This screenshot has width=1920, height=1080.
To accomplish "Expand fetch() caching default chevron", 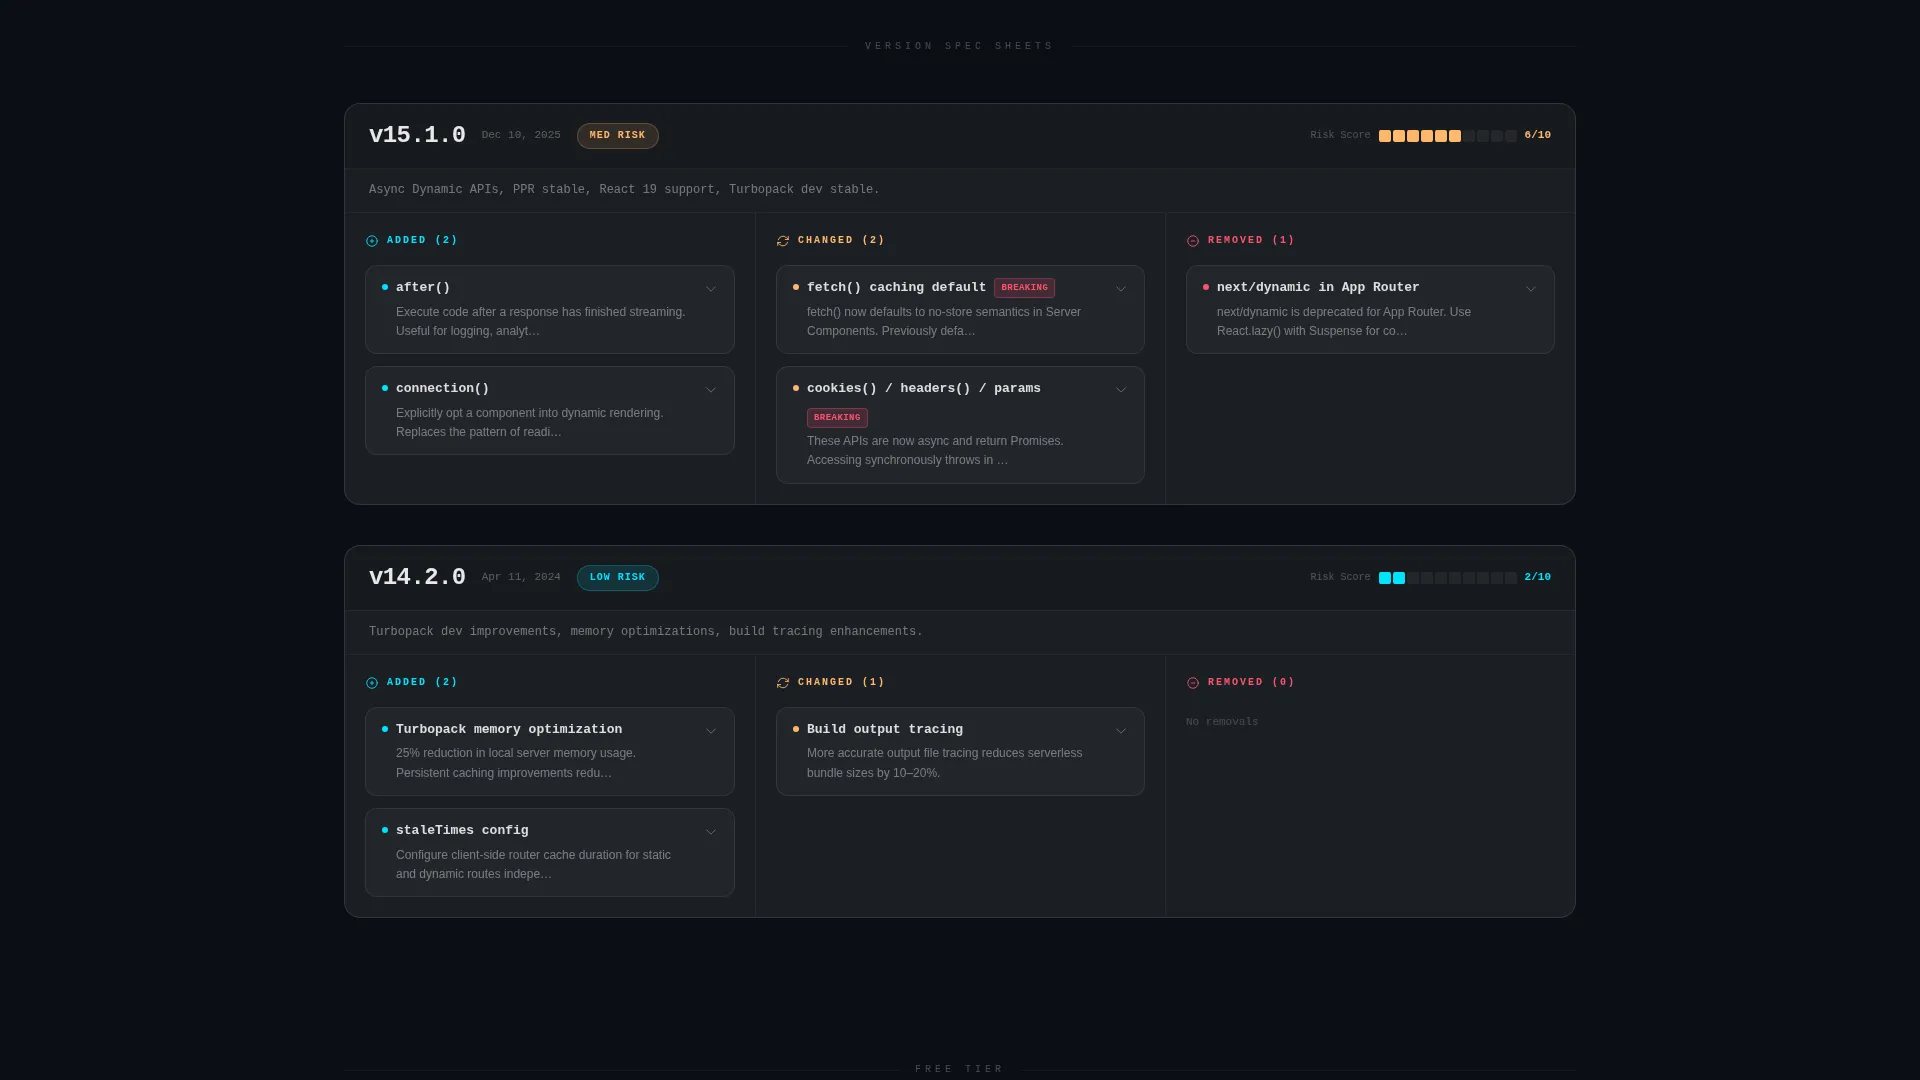I will (1121, 289).
